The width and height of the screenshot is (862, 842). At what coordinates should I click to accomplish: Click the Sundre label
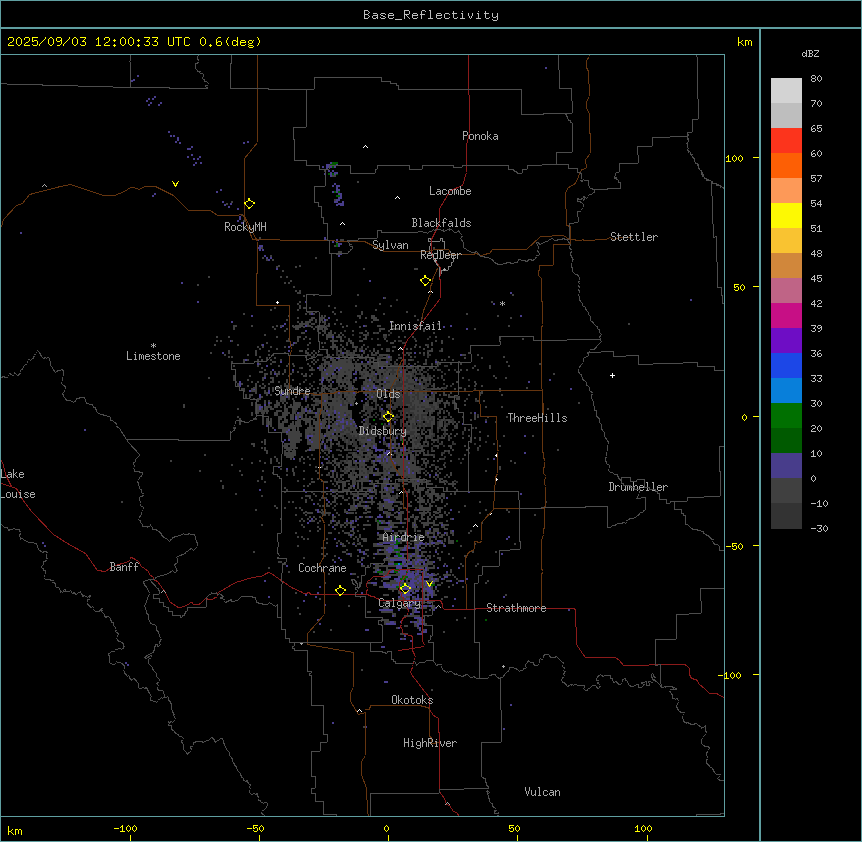point(292,391)
